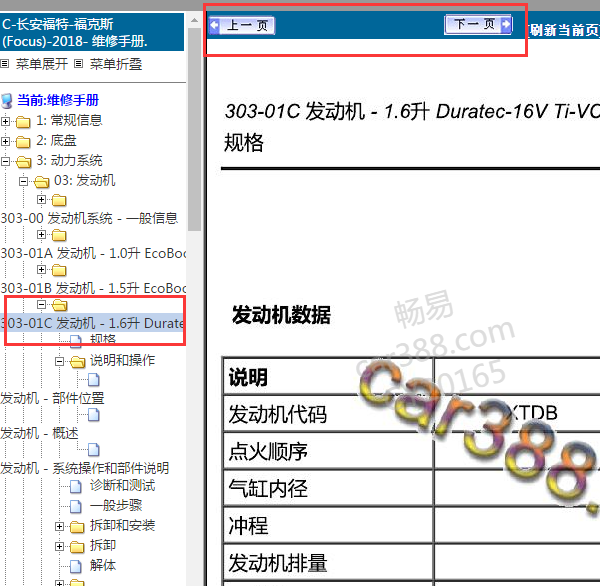Image resolution: width=600 pixels, height=586 pixels.
Task: Open the 规格 page in tree
Action: point(103,339)
